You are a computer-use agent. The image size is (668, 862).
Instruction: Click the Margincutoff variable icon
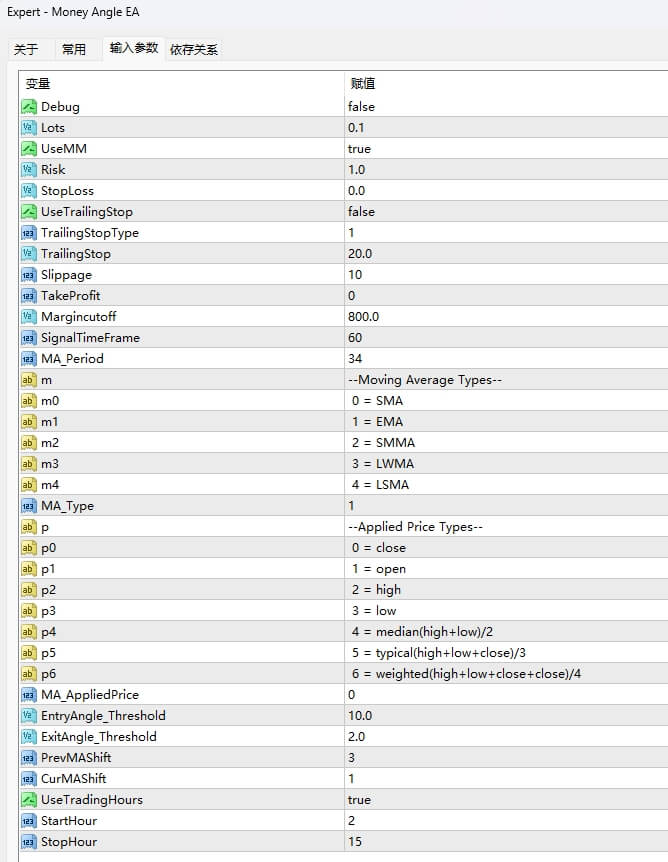[x=29, y=317]
